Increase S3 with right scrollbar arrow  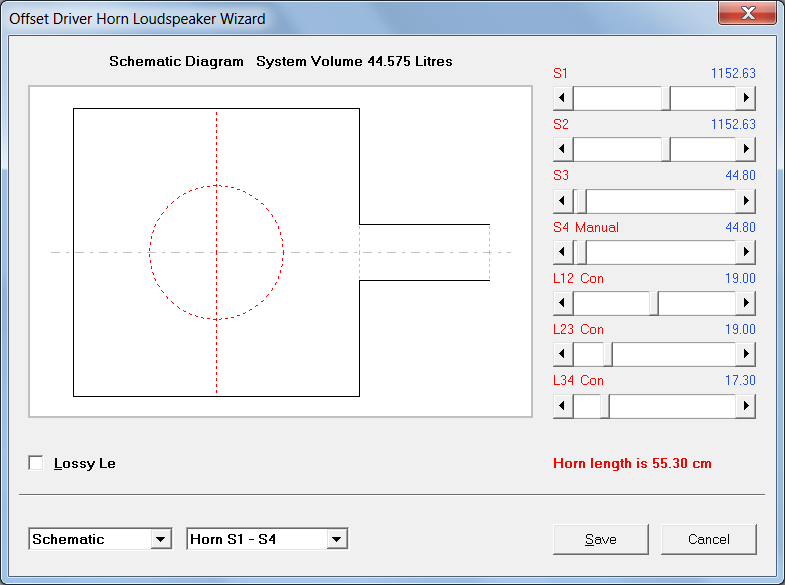click(745, 201)
